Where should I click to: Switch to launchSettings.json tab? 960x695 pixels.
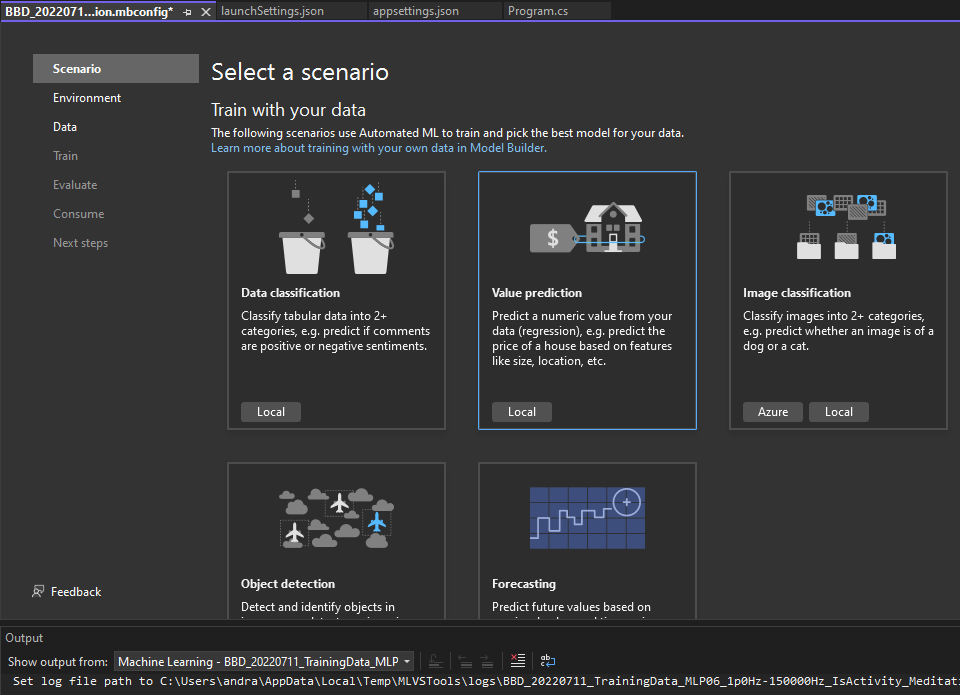pyautogui.click(x=272, y=11)
